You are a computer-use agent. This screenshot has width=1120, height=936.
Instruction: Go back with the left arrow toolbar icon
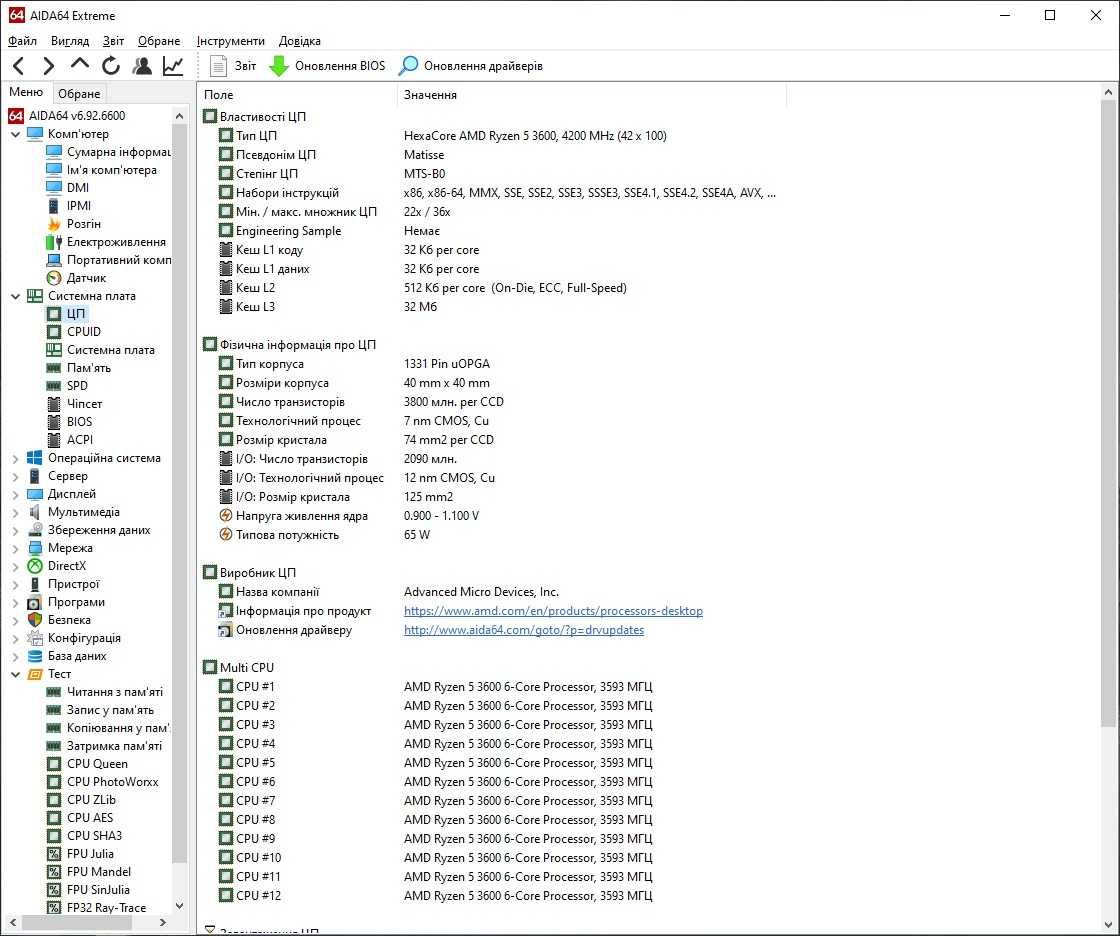point(19,66)
